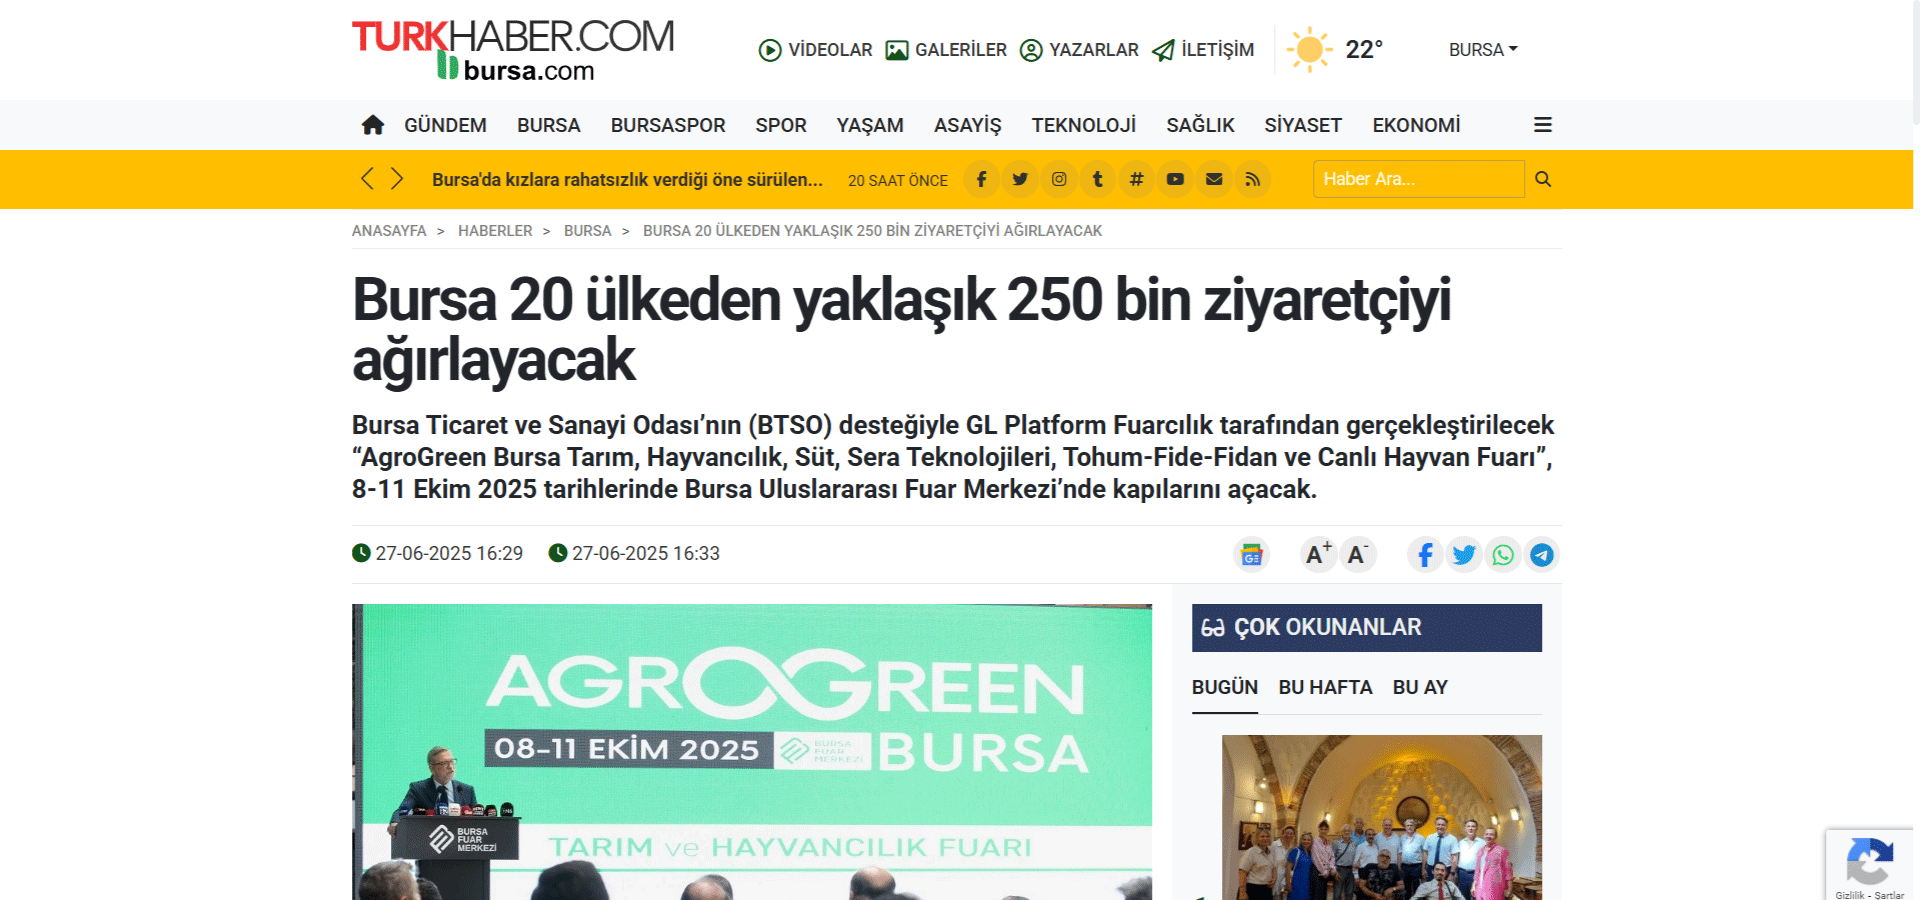
Task: Click the RSS feed icon
Action: coord(1252,179)
